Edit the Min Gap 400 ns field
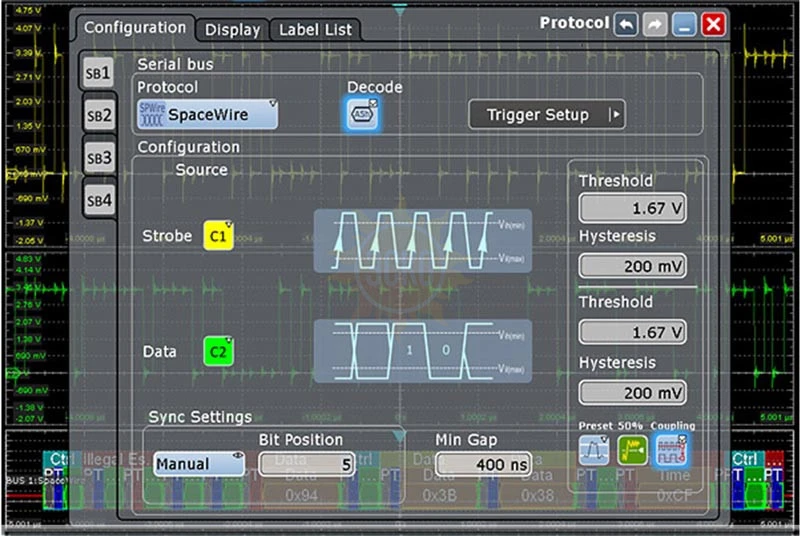This screenshot has height=536, width=800. [483, 464]
